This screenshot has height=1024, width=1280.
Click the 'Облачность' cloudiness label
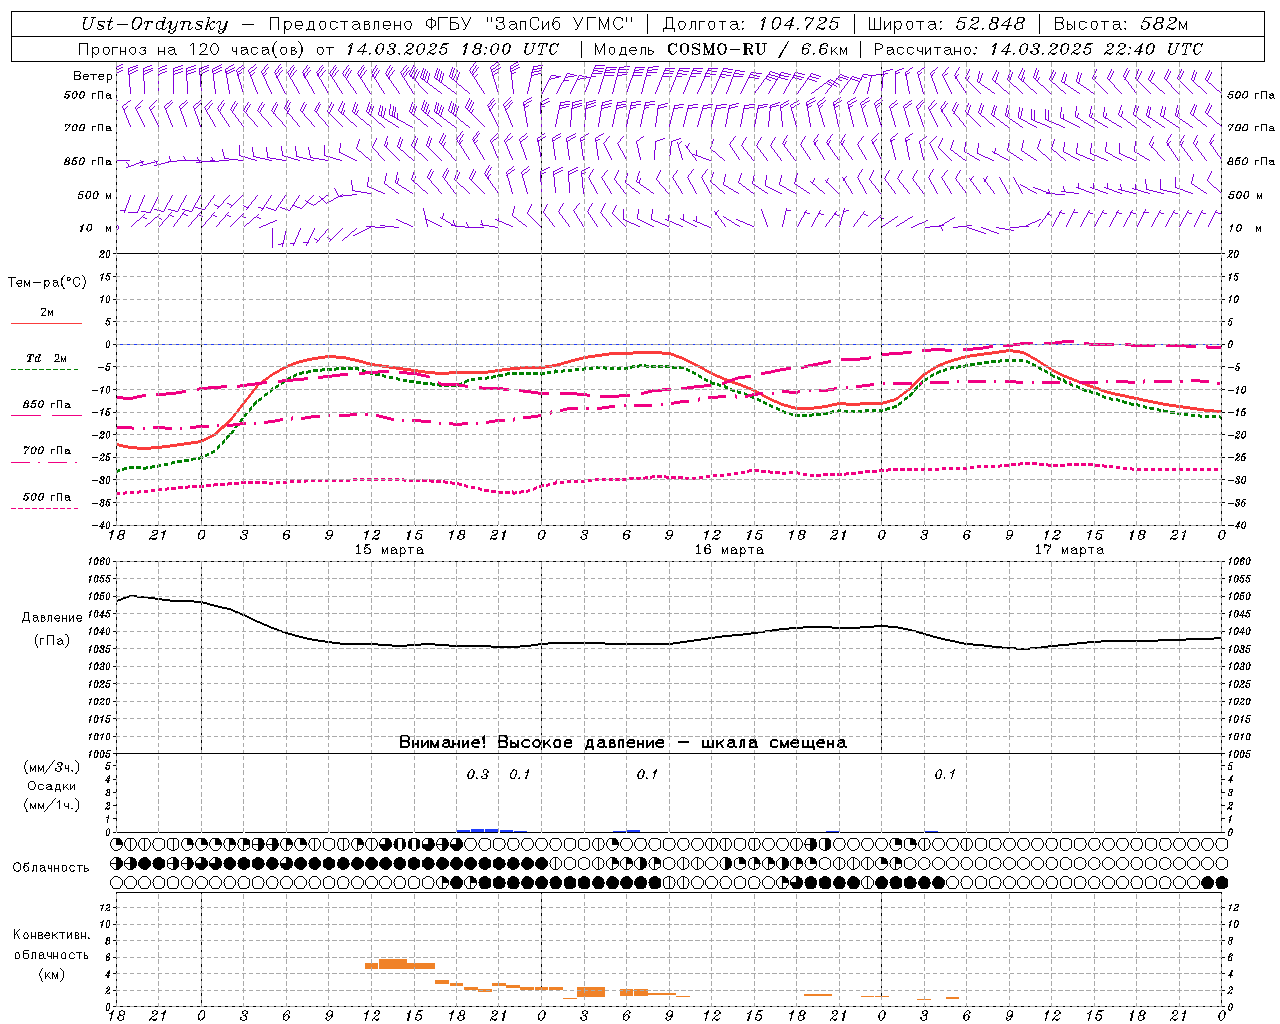(x=51, y=868)
